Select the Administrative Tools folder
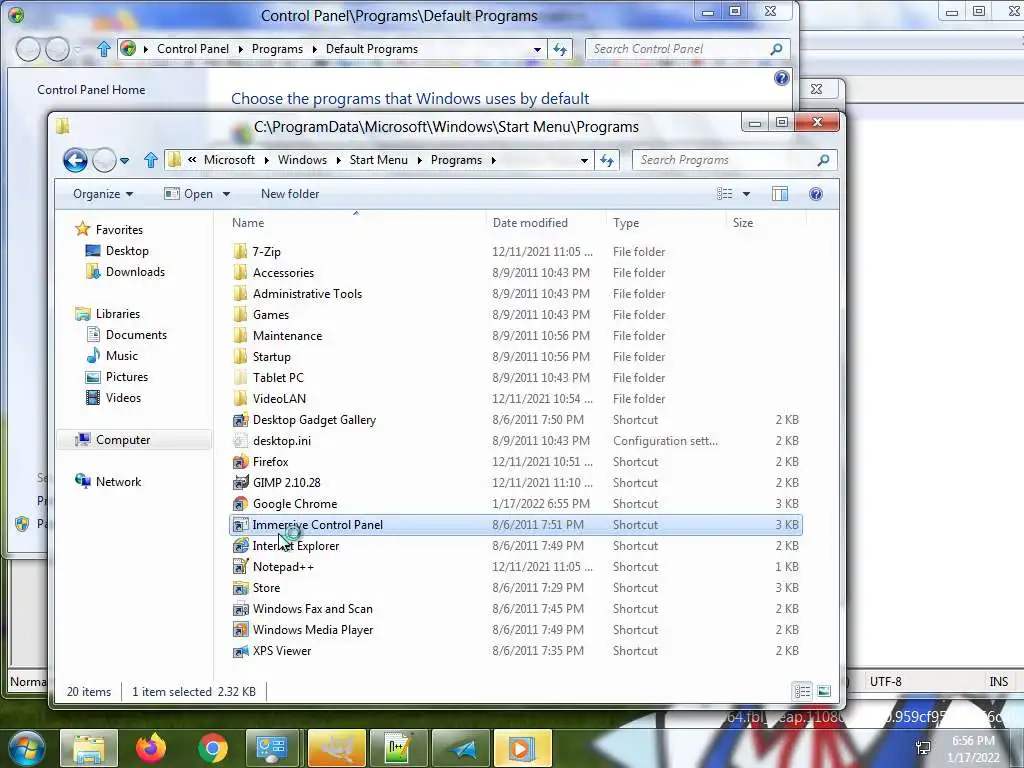Screen dimensions: 1024x768 point(516,294)
